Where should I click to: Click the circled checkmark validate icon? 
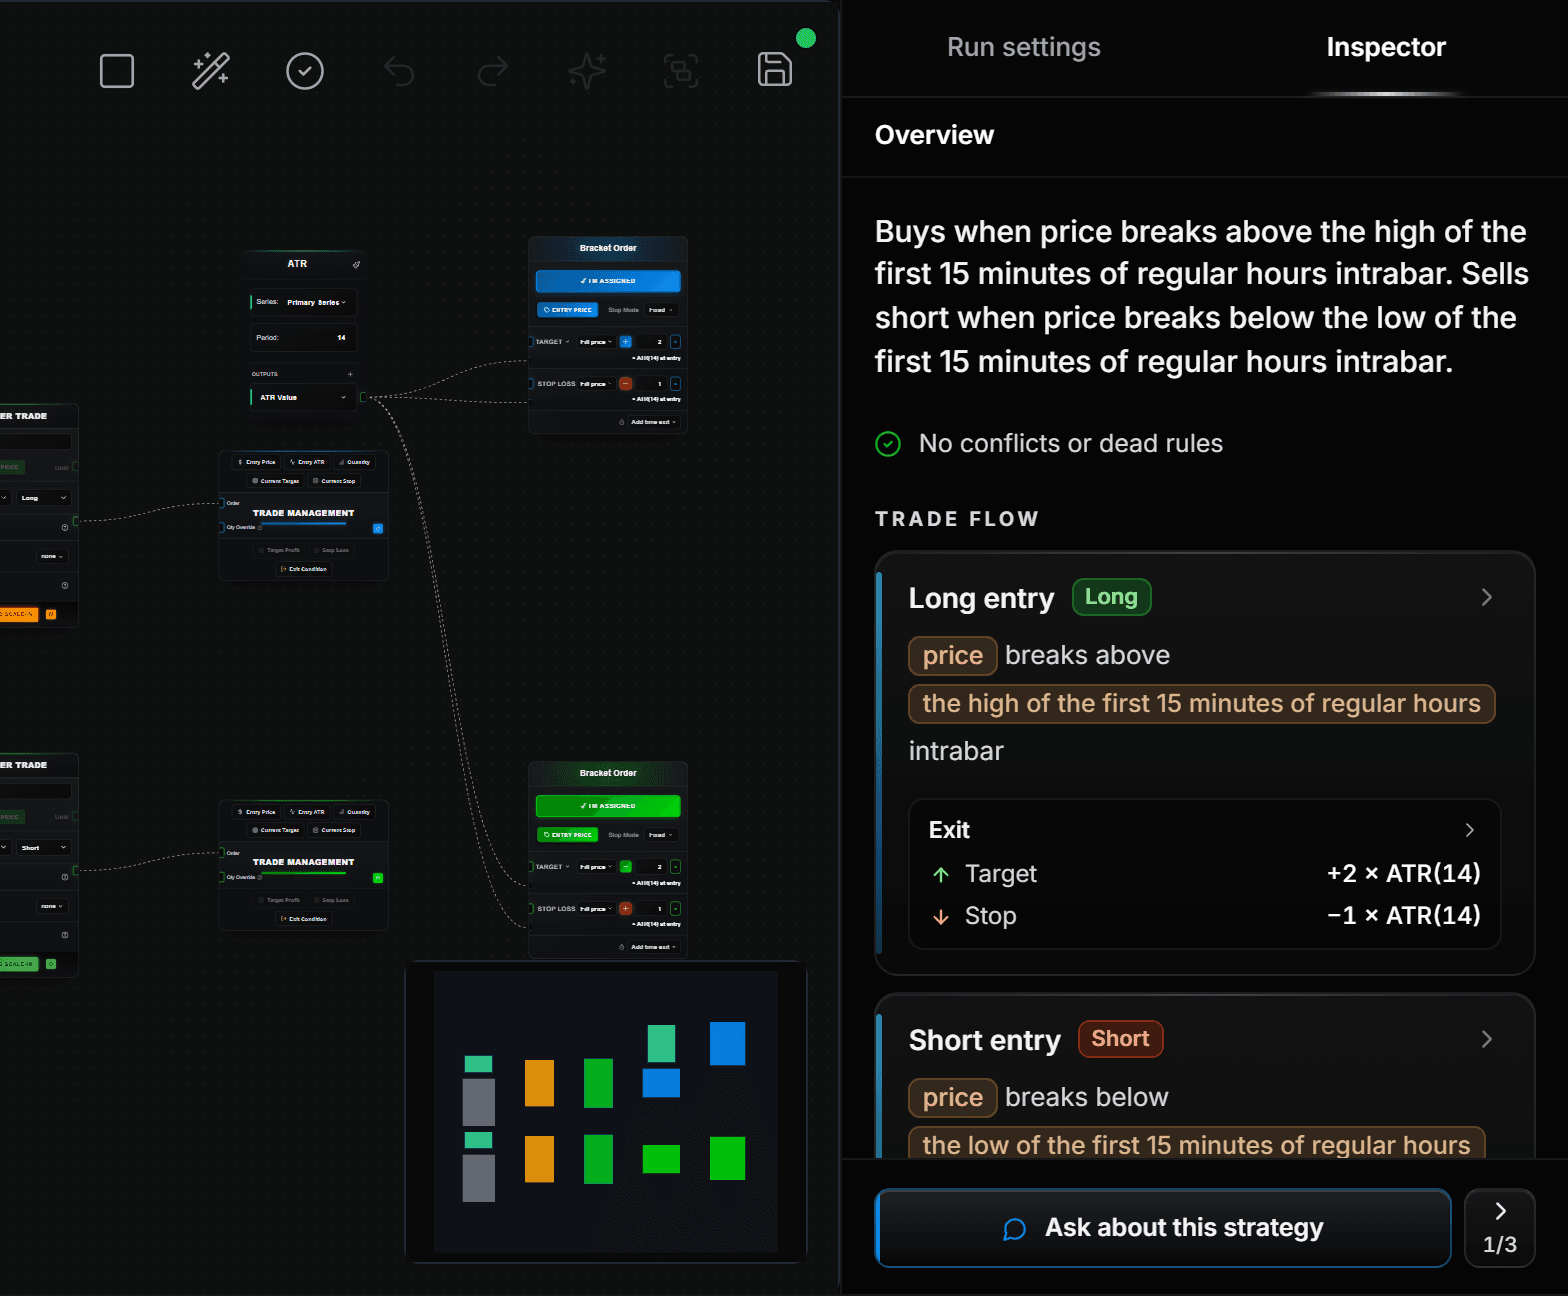(305, 71)
